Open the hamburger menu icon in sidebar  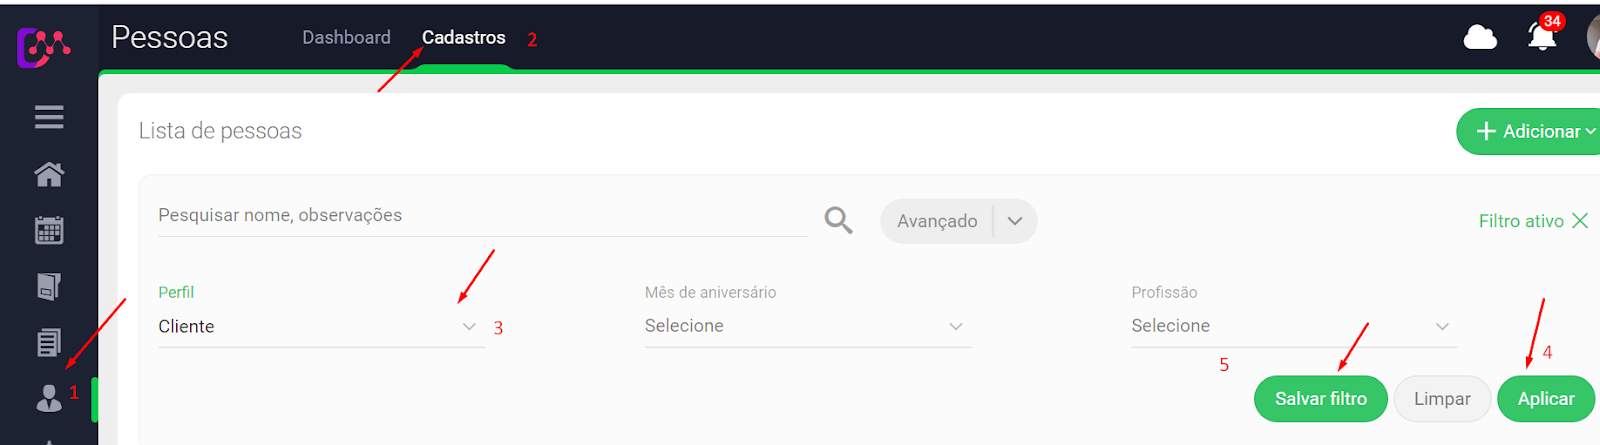point(49,117)
